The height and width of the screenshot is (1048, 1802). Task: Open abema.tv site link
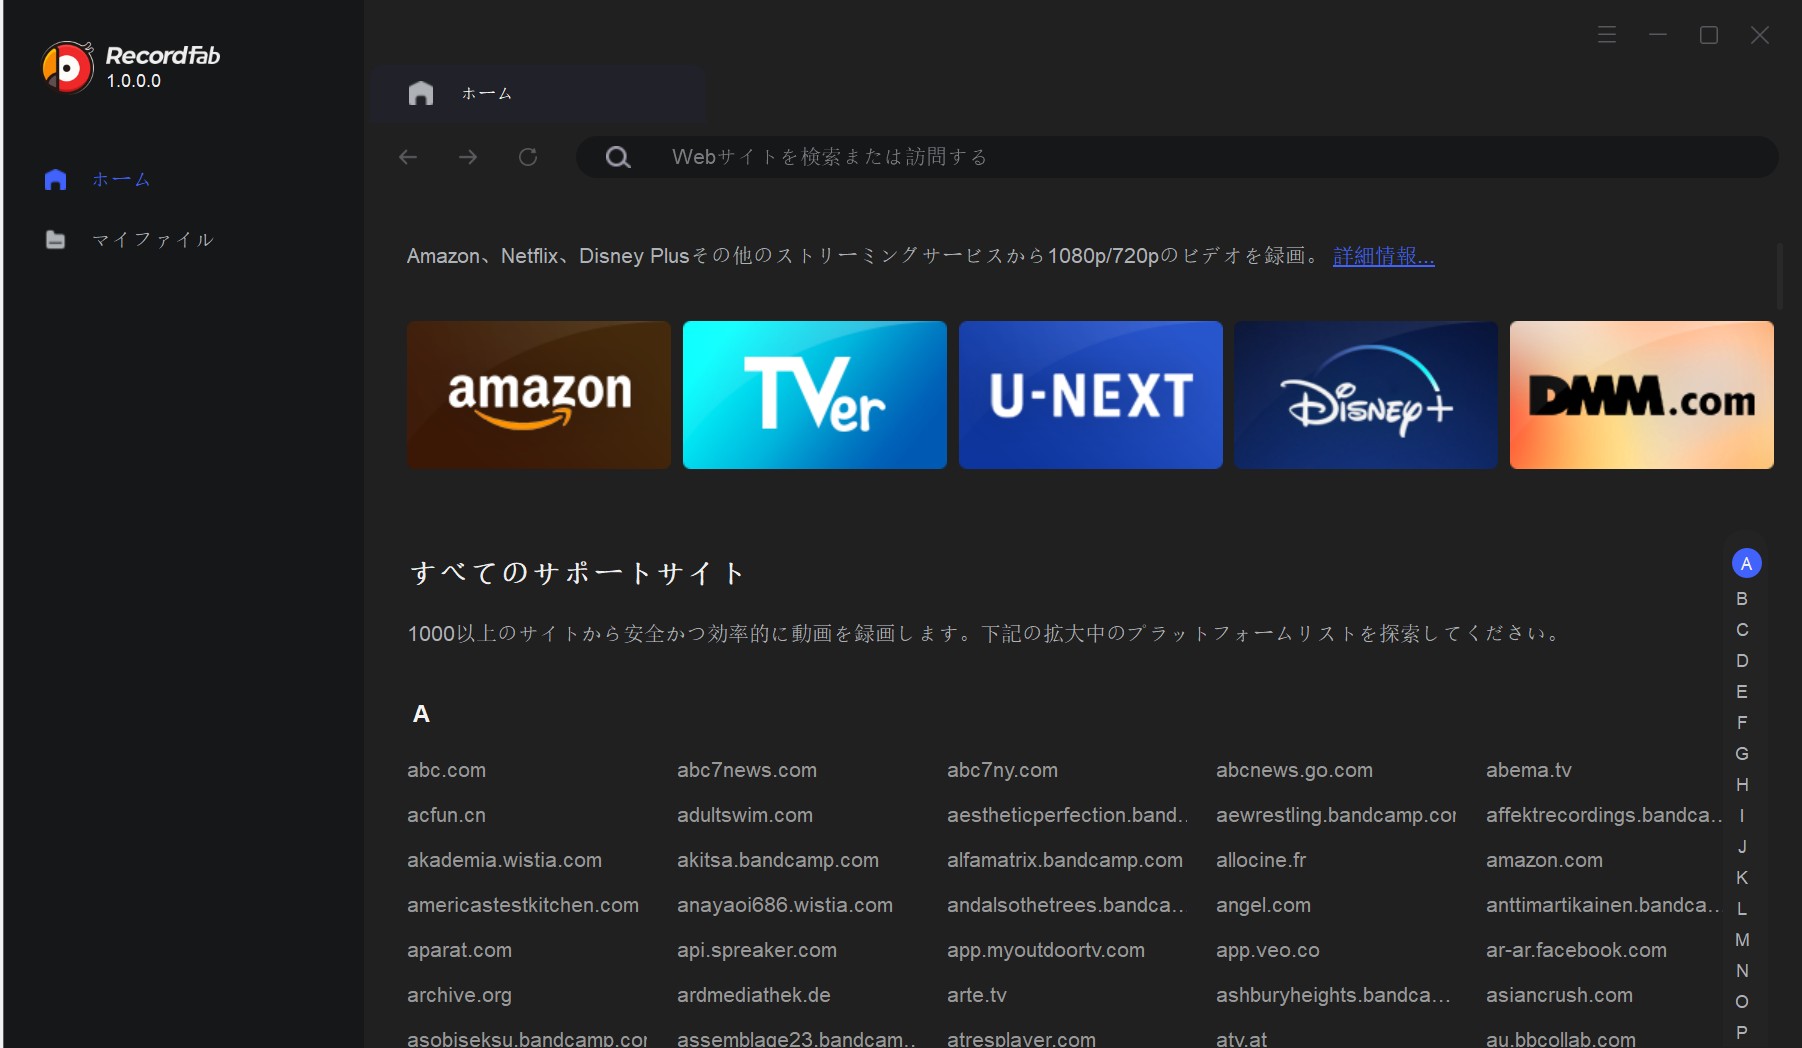pos(1528,770)
